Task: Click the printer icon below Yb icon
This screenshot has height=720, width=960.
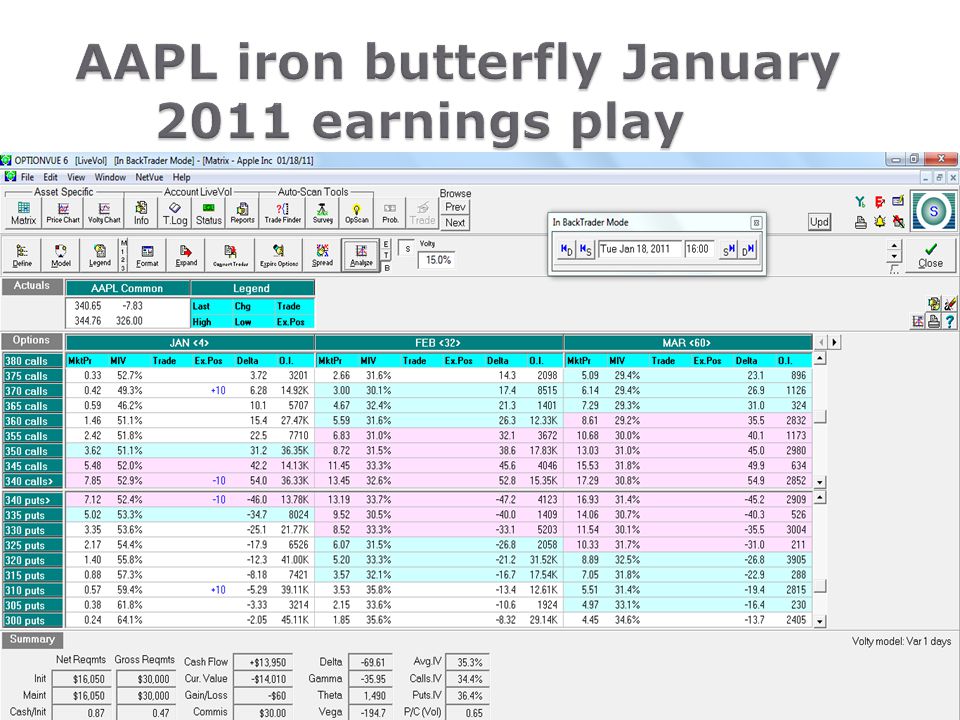Action: 860,222
